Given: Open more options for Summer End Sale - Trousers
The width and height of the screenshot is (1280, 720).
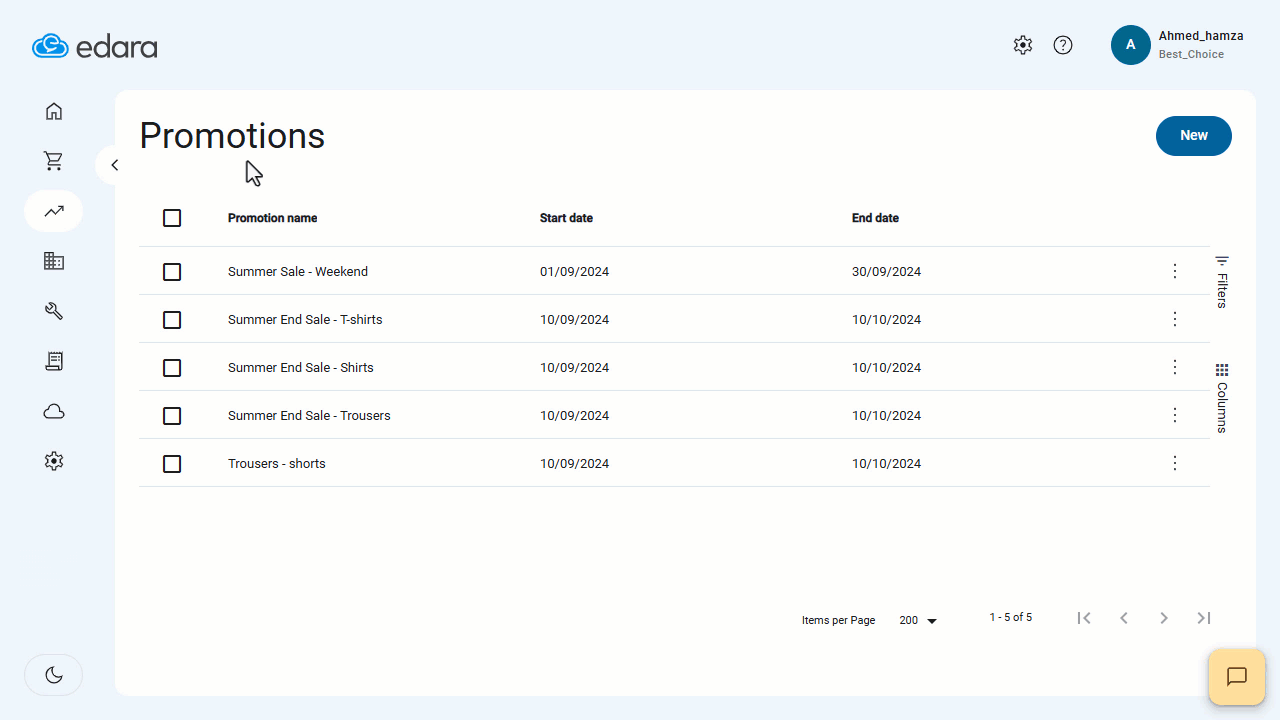Looking at the screenshot, I should [x=1175, y=415].
